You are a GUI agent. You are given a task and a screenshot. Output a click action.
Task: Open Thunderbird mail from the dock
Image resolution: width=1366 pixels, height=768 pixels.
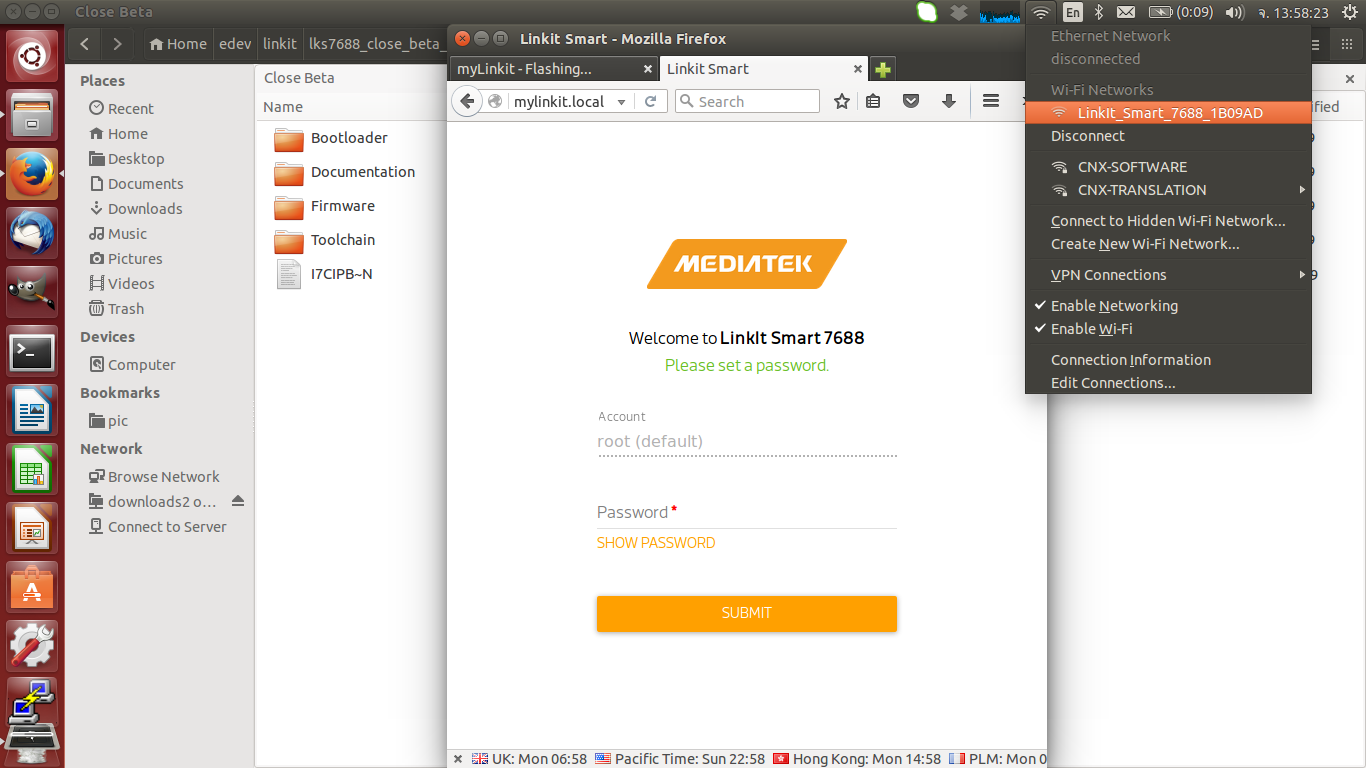point(32,234)
